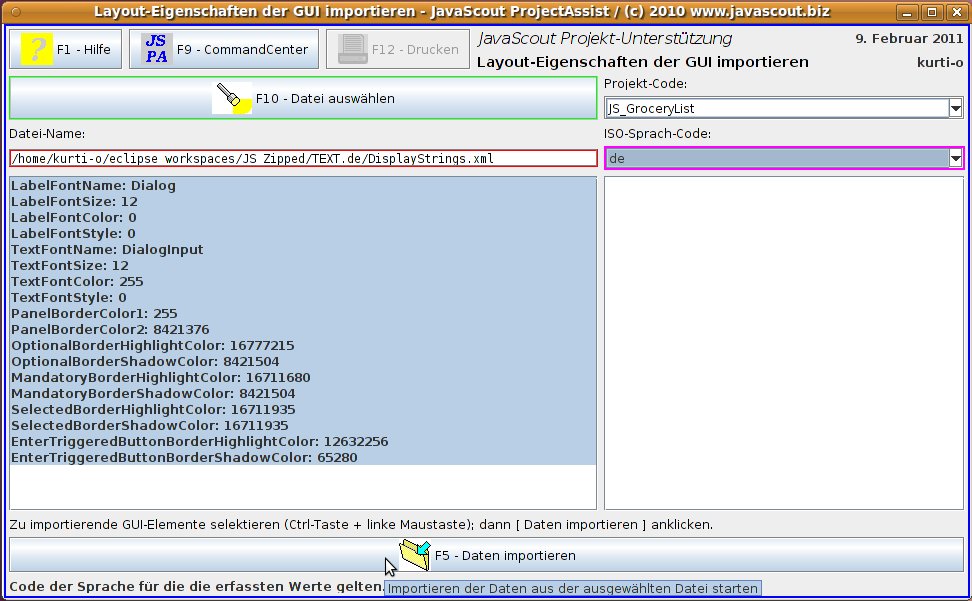Select the MandatoryBorderHighlightColor entry
Image resolution: width=972 pixels, height=601 pixels.
click(160, 377)
